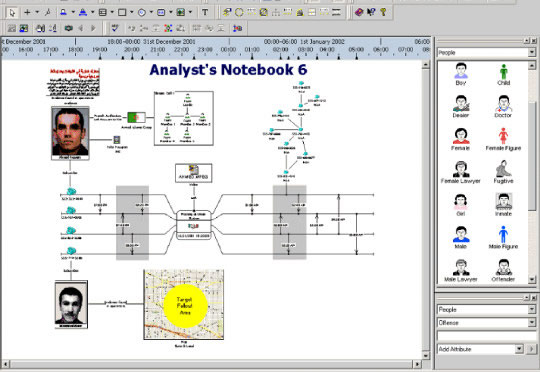Click the yellow Target Fallout Area circle

point(185,306)
